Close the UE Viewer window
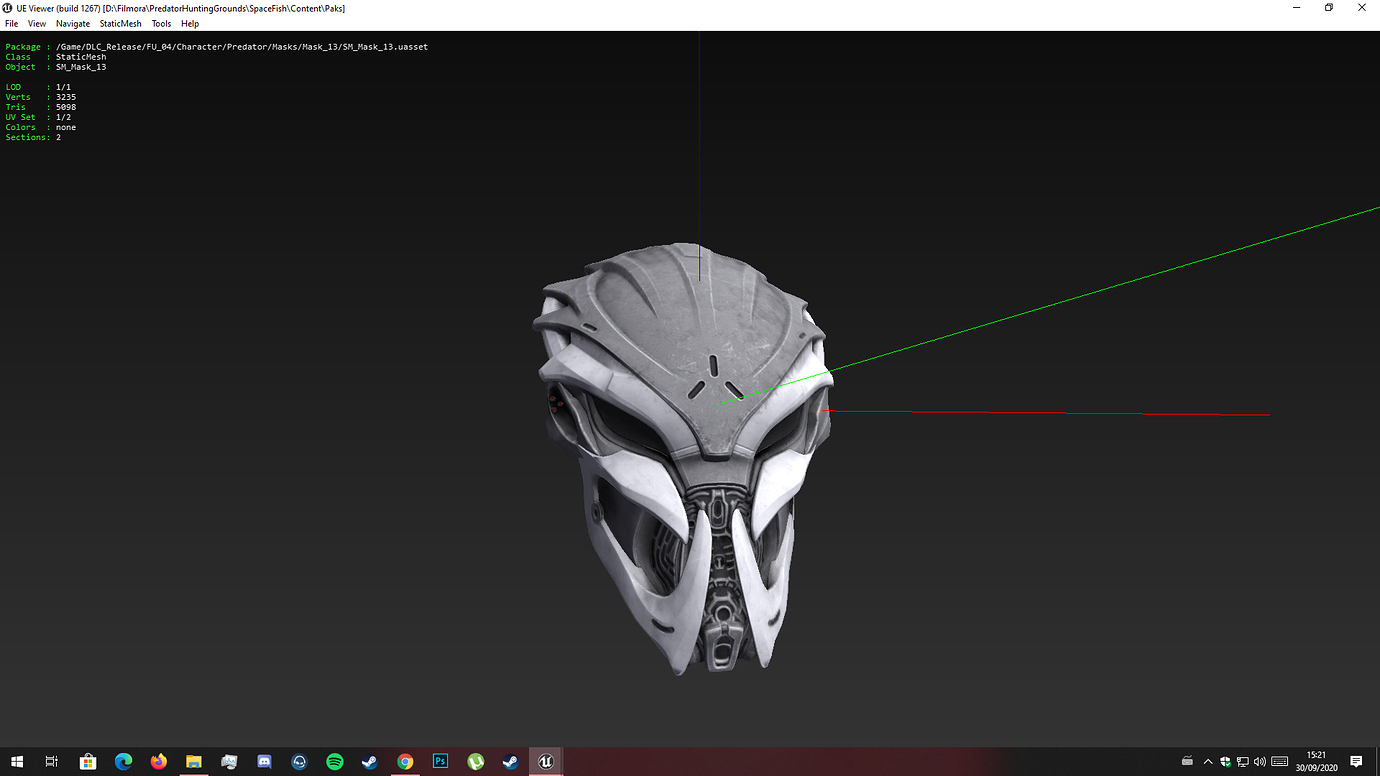The width and height of the screenshot is (1380, 776). (x=1362, y=8)
